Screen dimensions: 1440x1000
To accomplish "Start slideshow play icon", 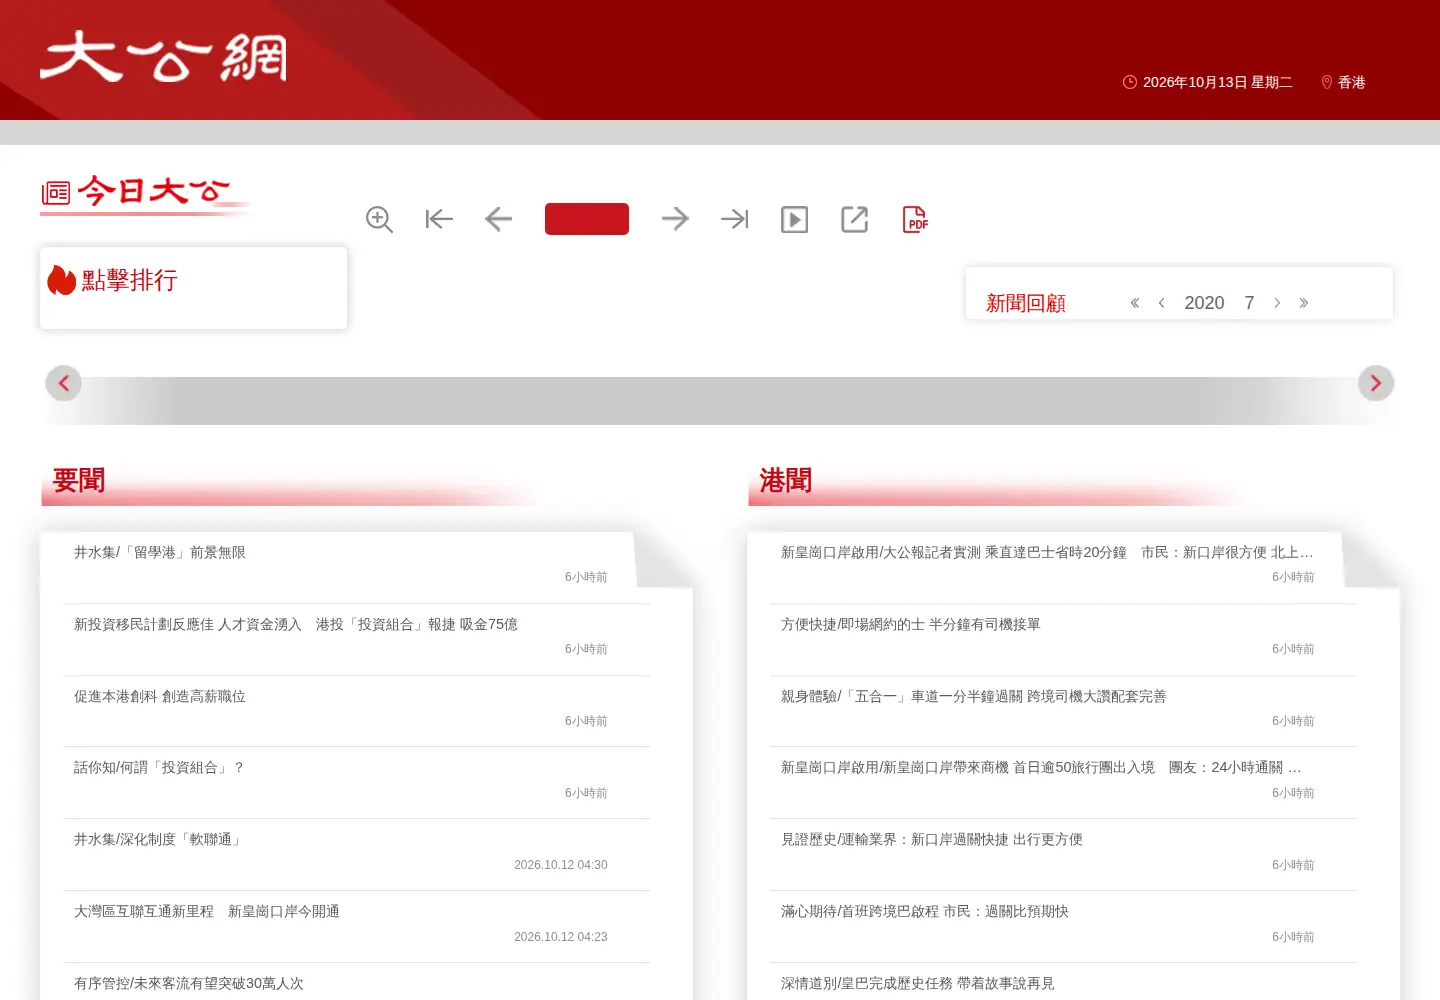I will click(794, 219).
